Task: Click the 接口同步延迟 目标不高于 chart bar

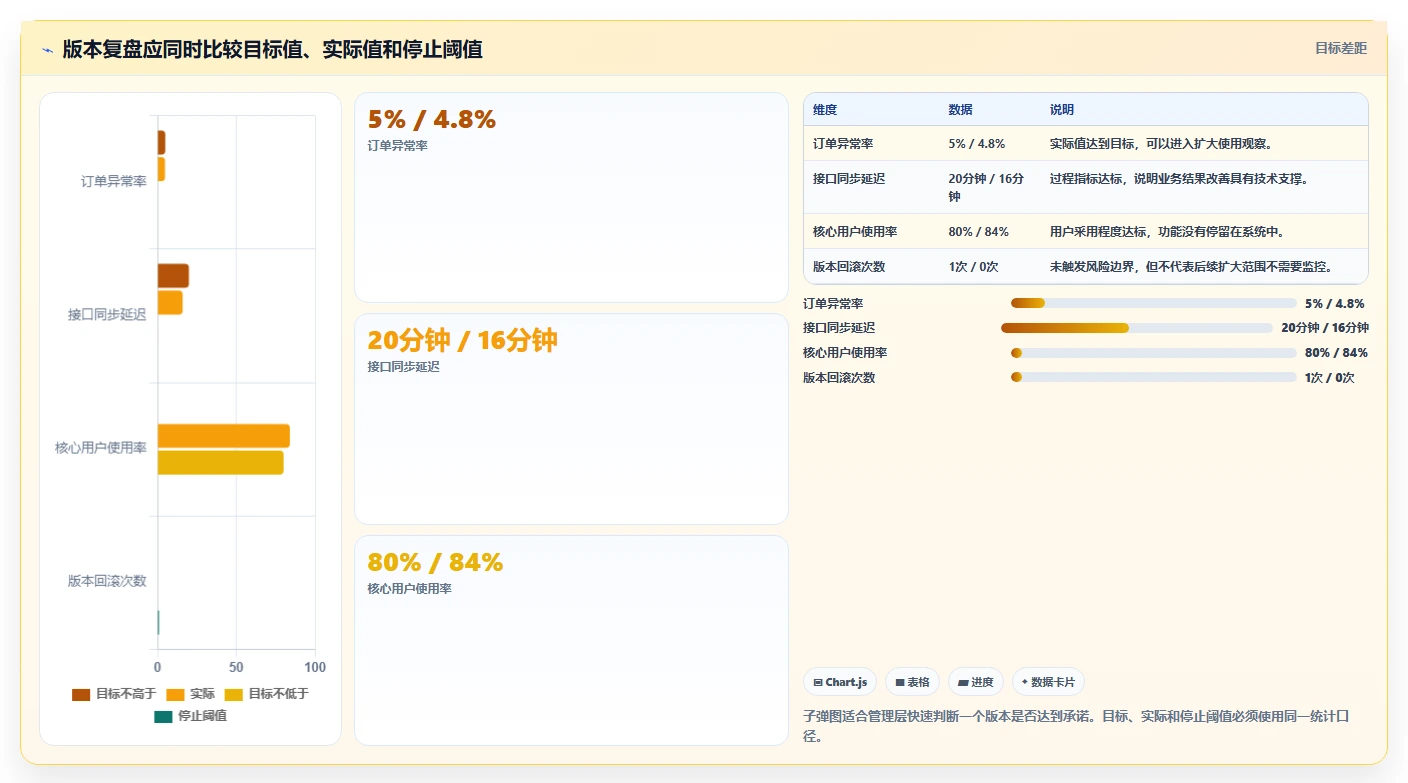Action: [173, 276]
